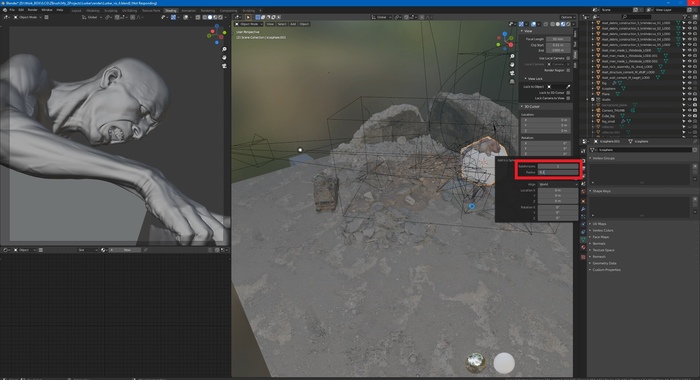The image size is (700, 380).
Task: Open the Select menu in the right viewport
Action: click(x=282, y=24)
